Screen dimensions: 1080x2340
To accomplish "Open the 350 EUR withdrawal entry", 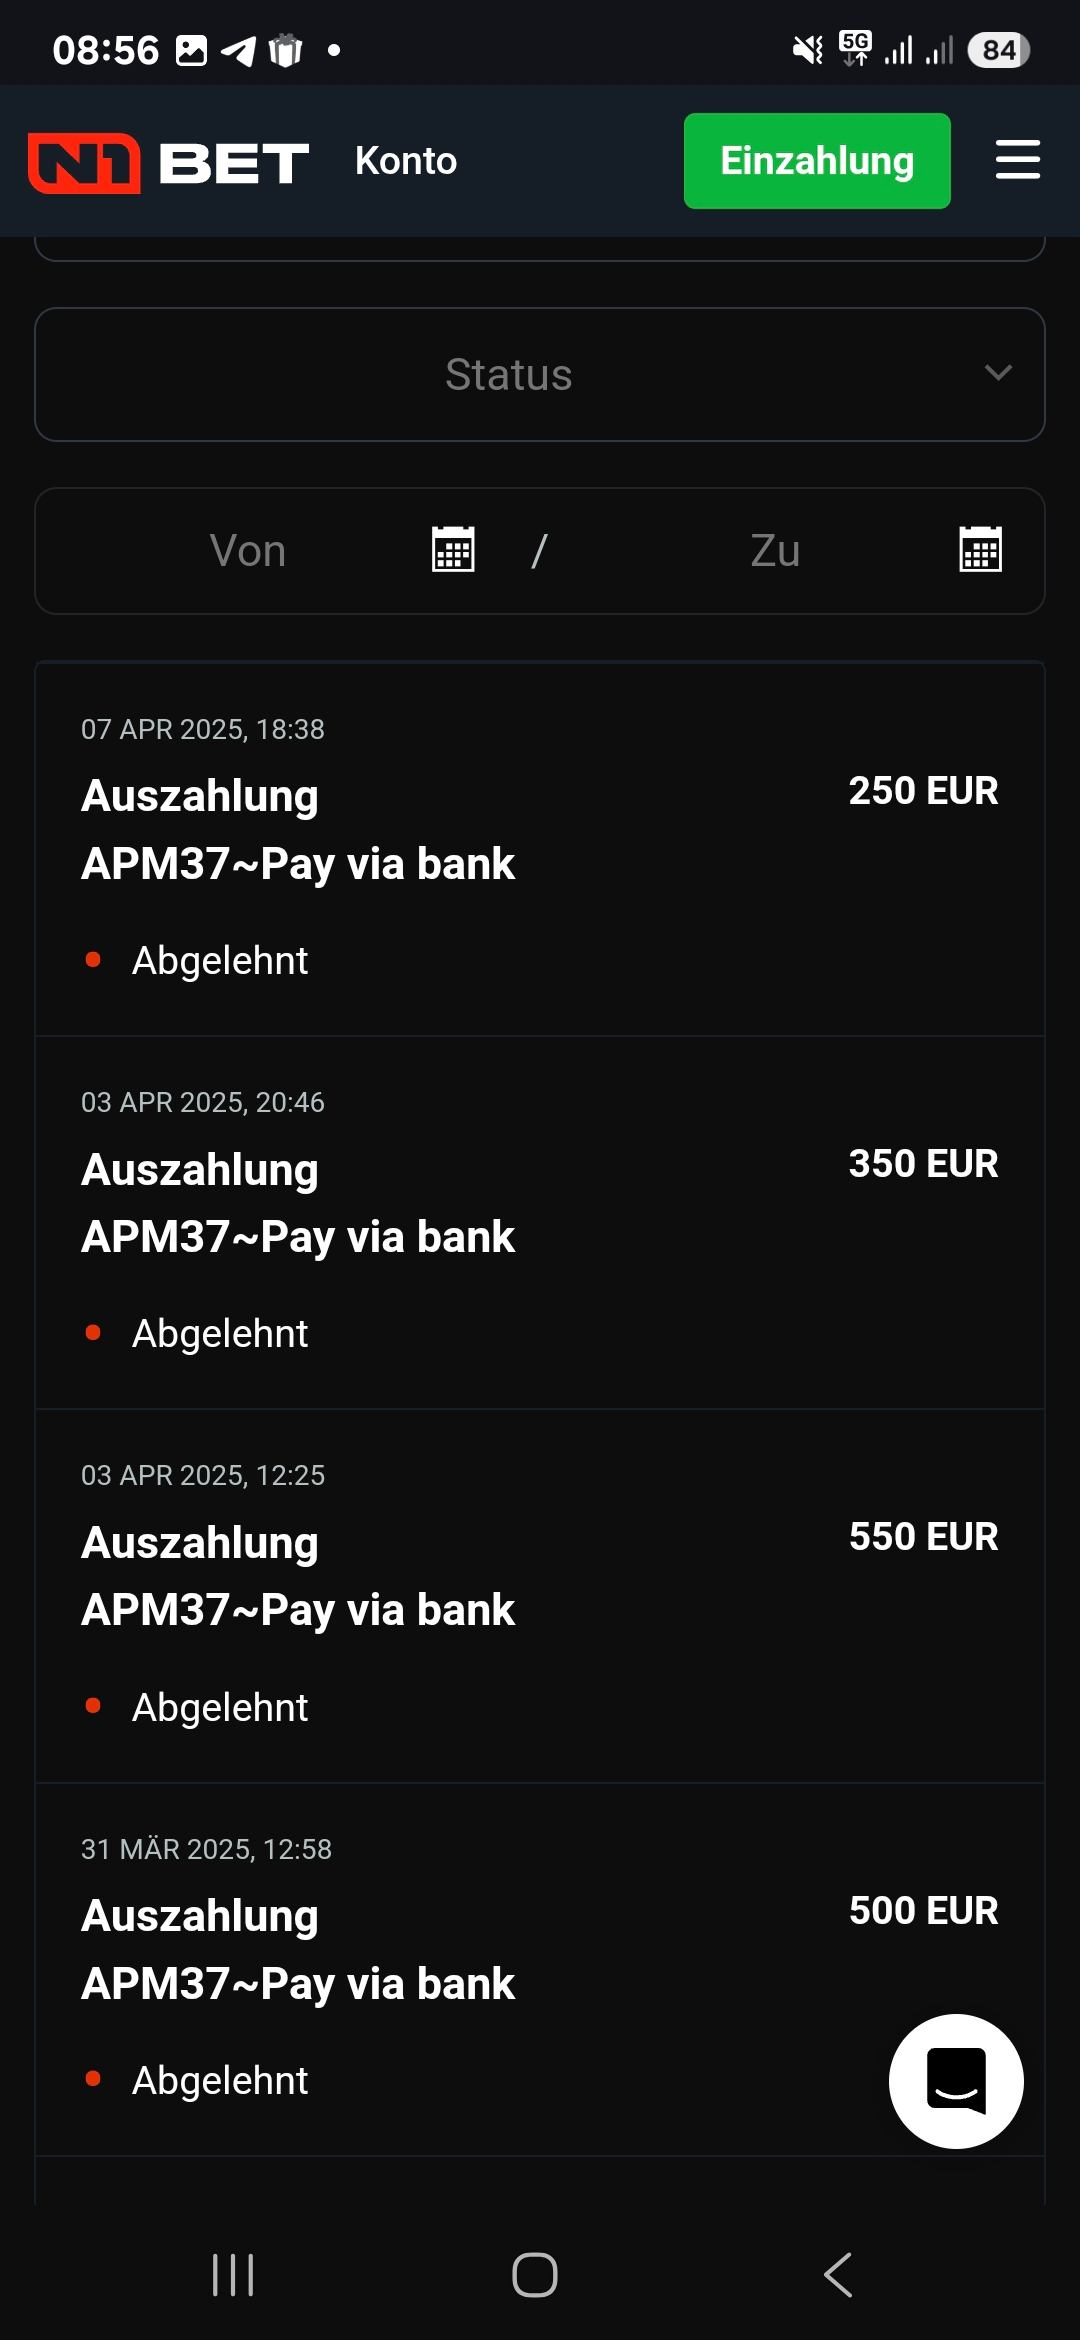I will (x=540, y=1222).
